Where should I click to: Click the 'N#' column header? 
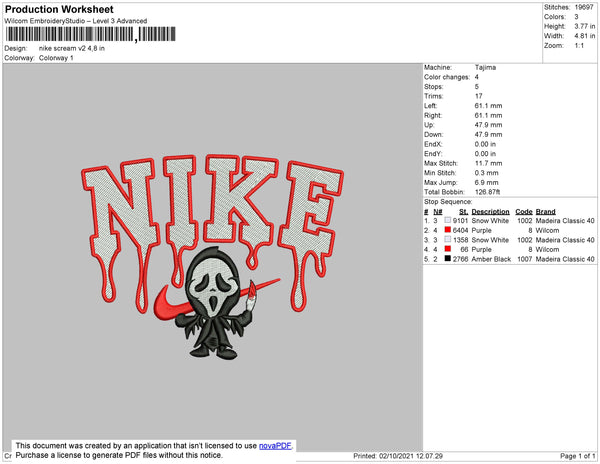point(438,212)
